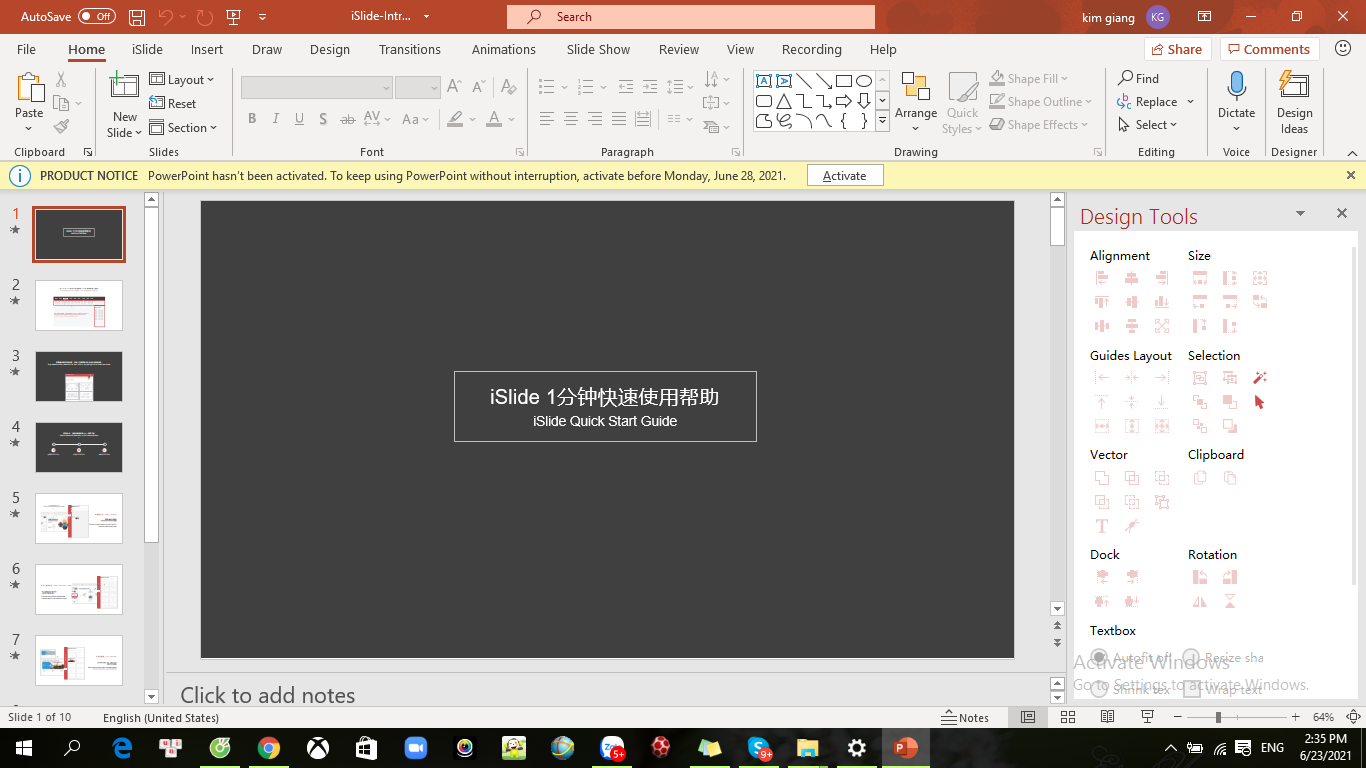Select the Resize shape radio button
1366x768 pixels.
tap(1192, 658)
